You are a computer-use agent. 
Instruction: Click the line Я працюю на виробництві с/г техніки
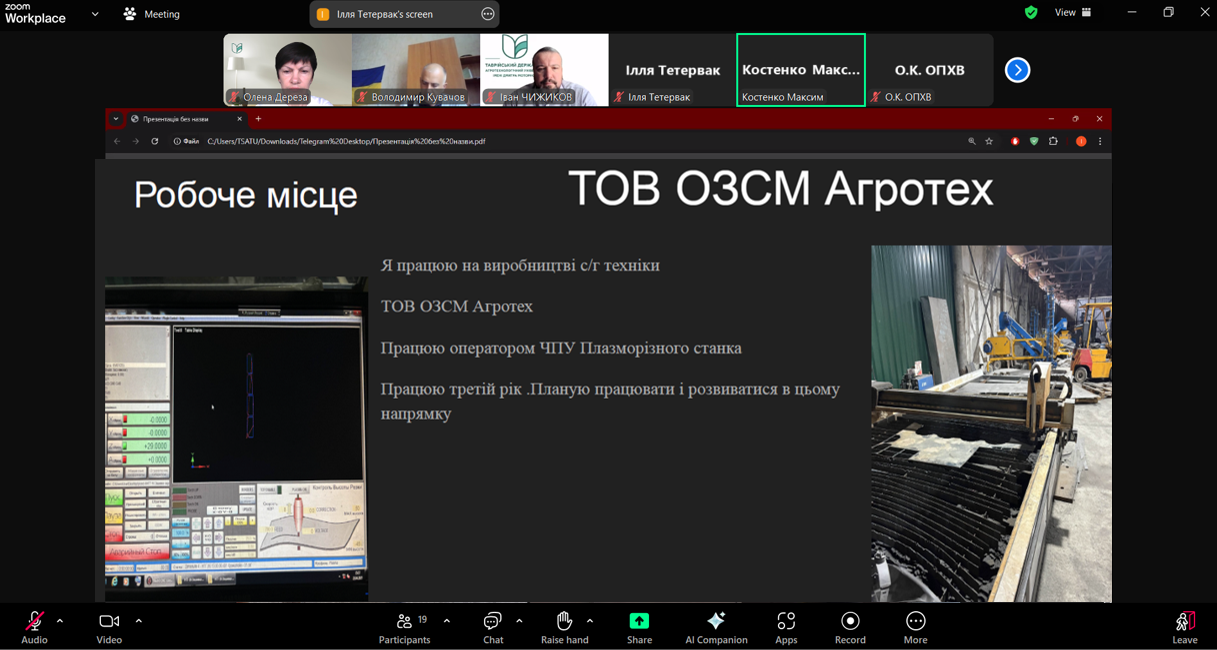[520, 265]
